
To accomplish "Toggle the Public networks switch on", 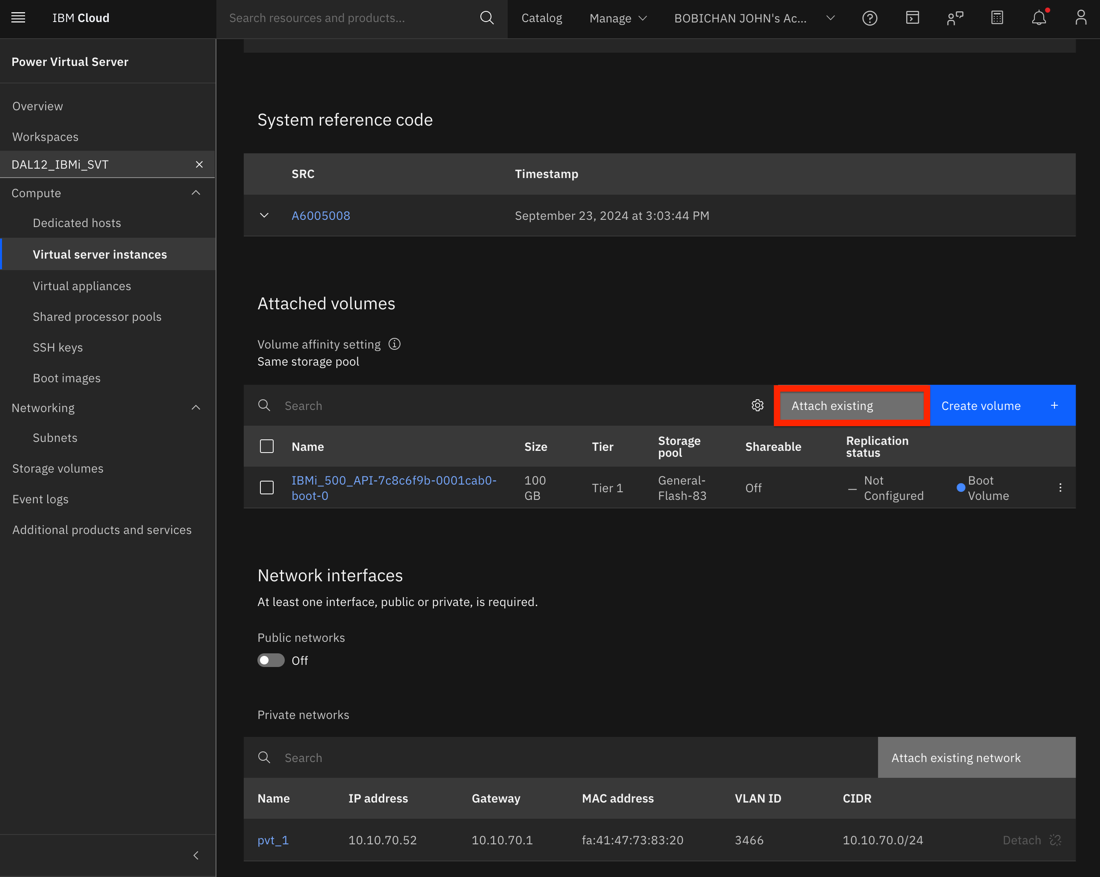I will 270,660.
